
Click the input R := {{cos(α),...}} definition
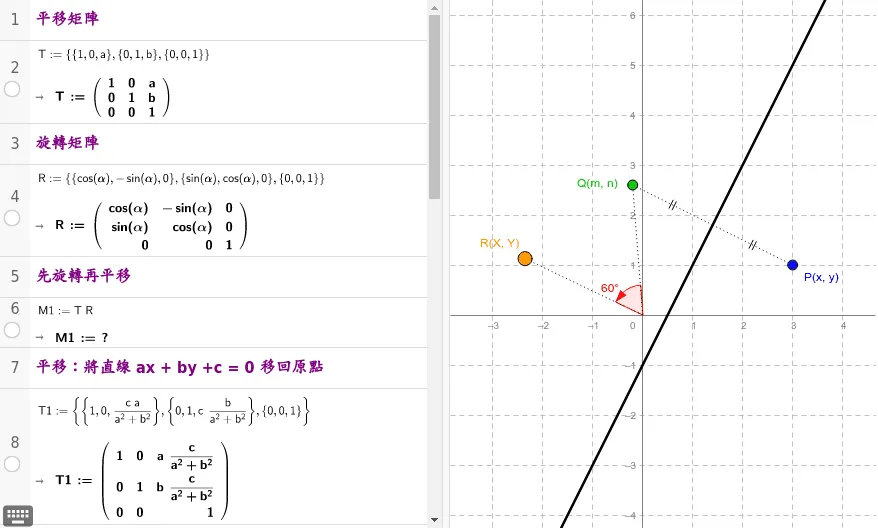(181, 179)
